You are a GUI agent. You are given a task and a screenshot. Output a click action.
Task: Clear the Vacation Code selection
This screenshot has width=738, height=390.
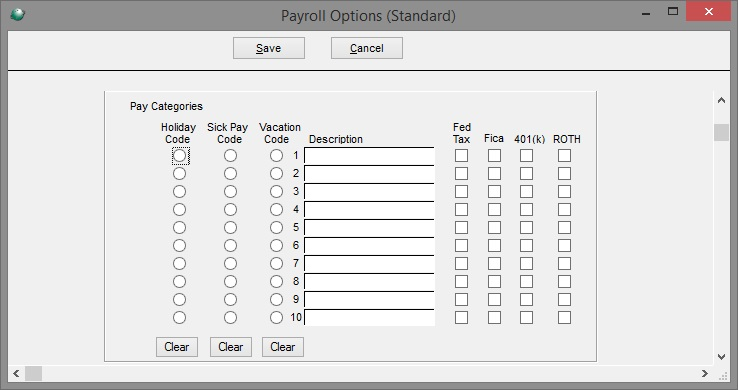pos(283,347)
